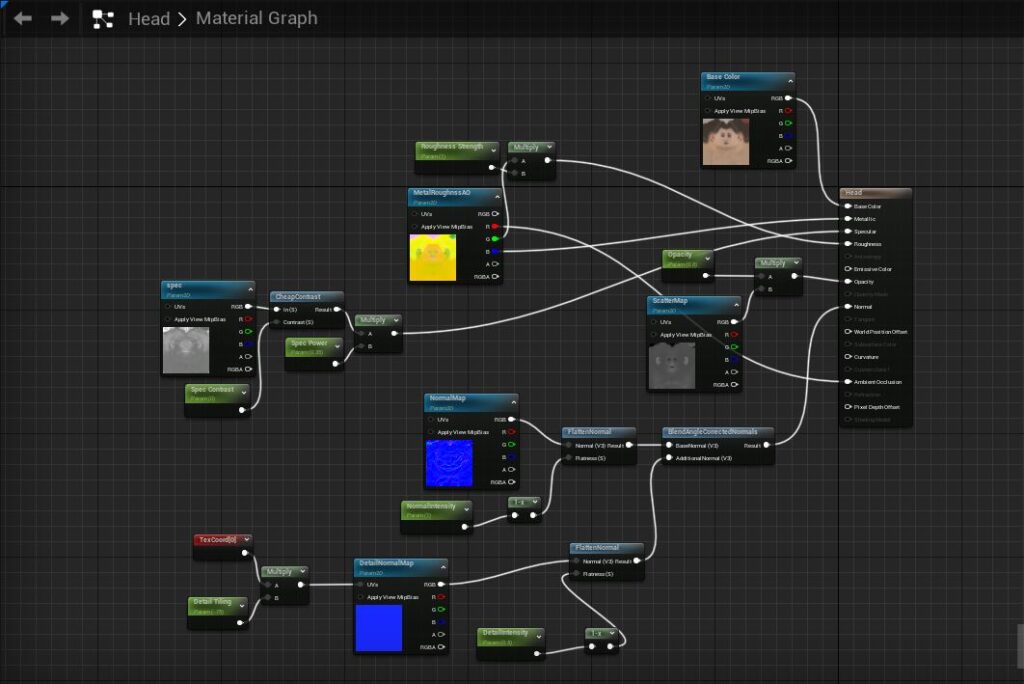Click the face texture thumbnail in Base Color

727,141
